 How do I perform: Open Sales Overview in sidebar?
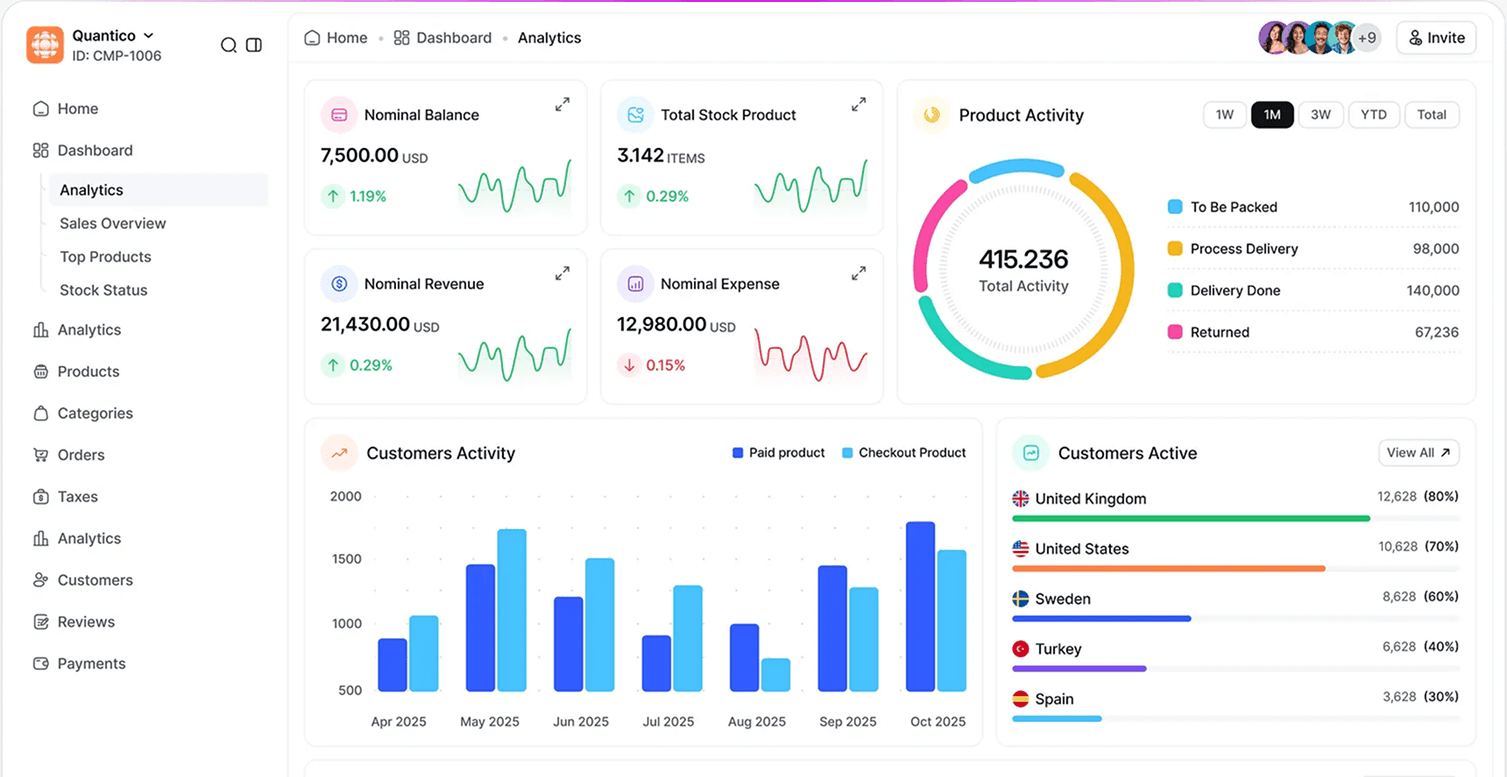(x=113, y=223)
